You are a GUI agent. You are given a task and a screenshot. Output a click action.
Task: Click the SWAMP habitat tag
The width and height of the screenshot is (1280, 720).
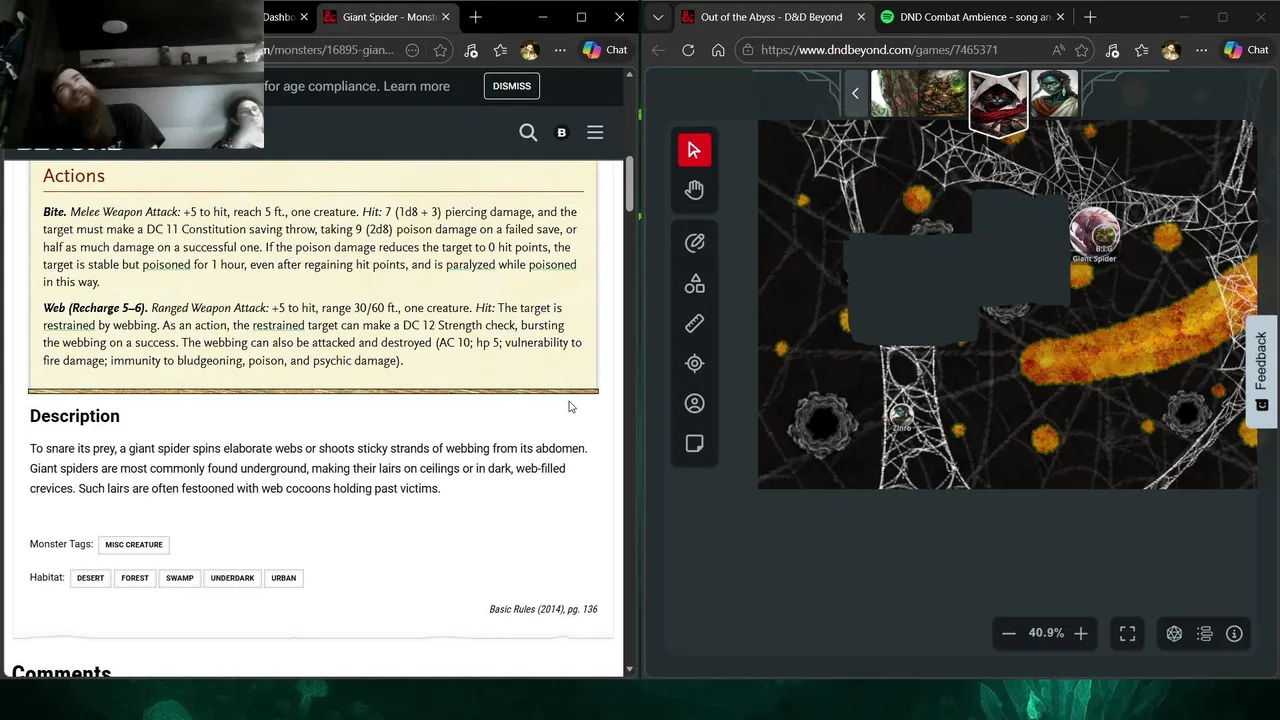click(x=180, y=578)
